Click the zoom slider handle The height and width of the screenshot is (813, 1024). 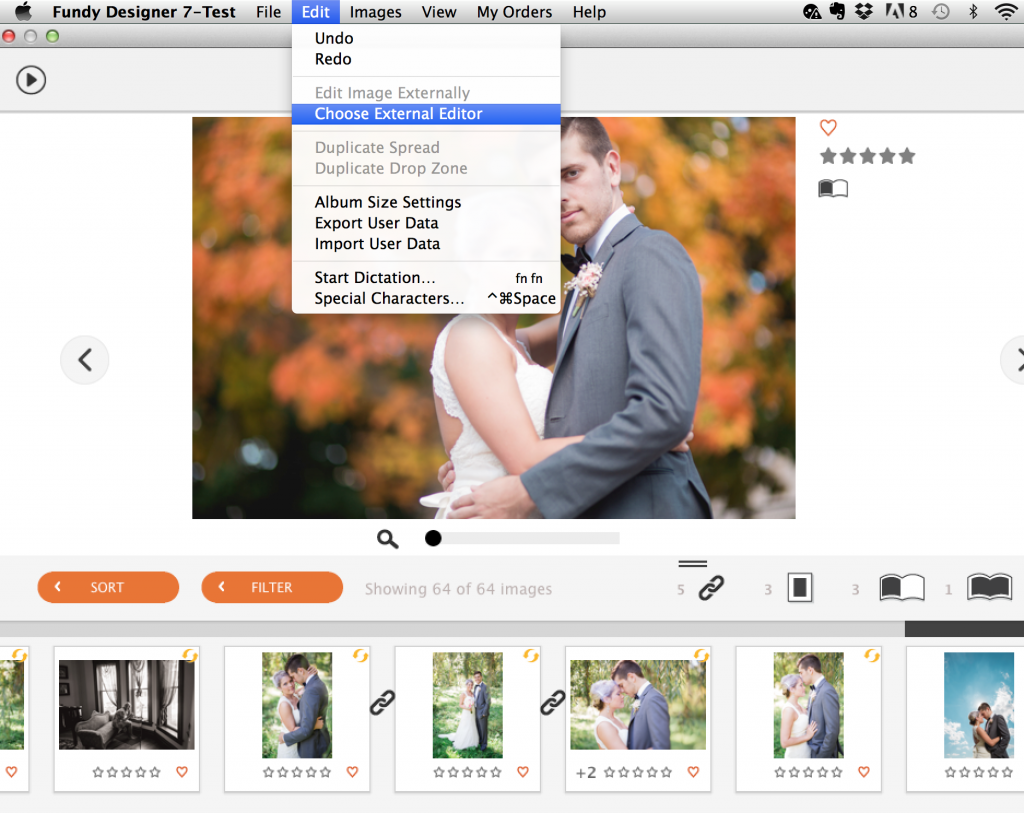coord(433,538)
